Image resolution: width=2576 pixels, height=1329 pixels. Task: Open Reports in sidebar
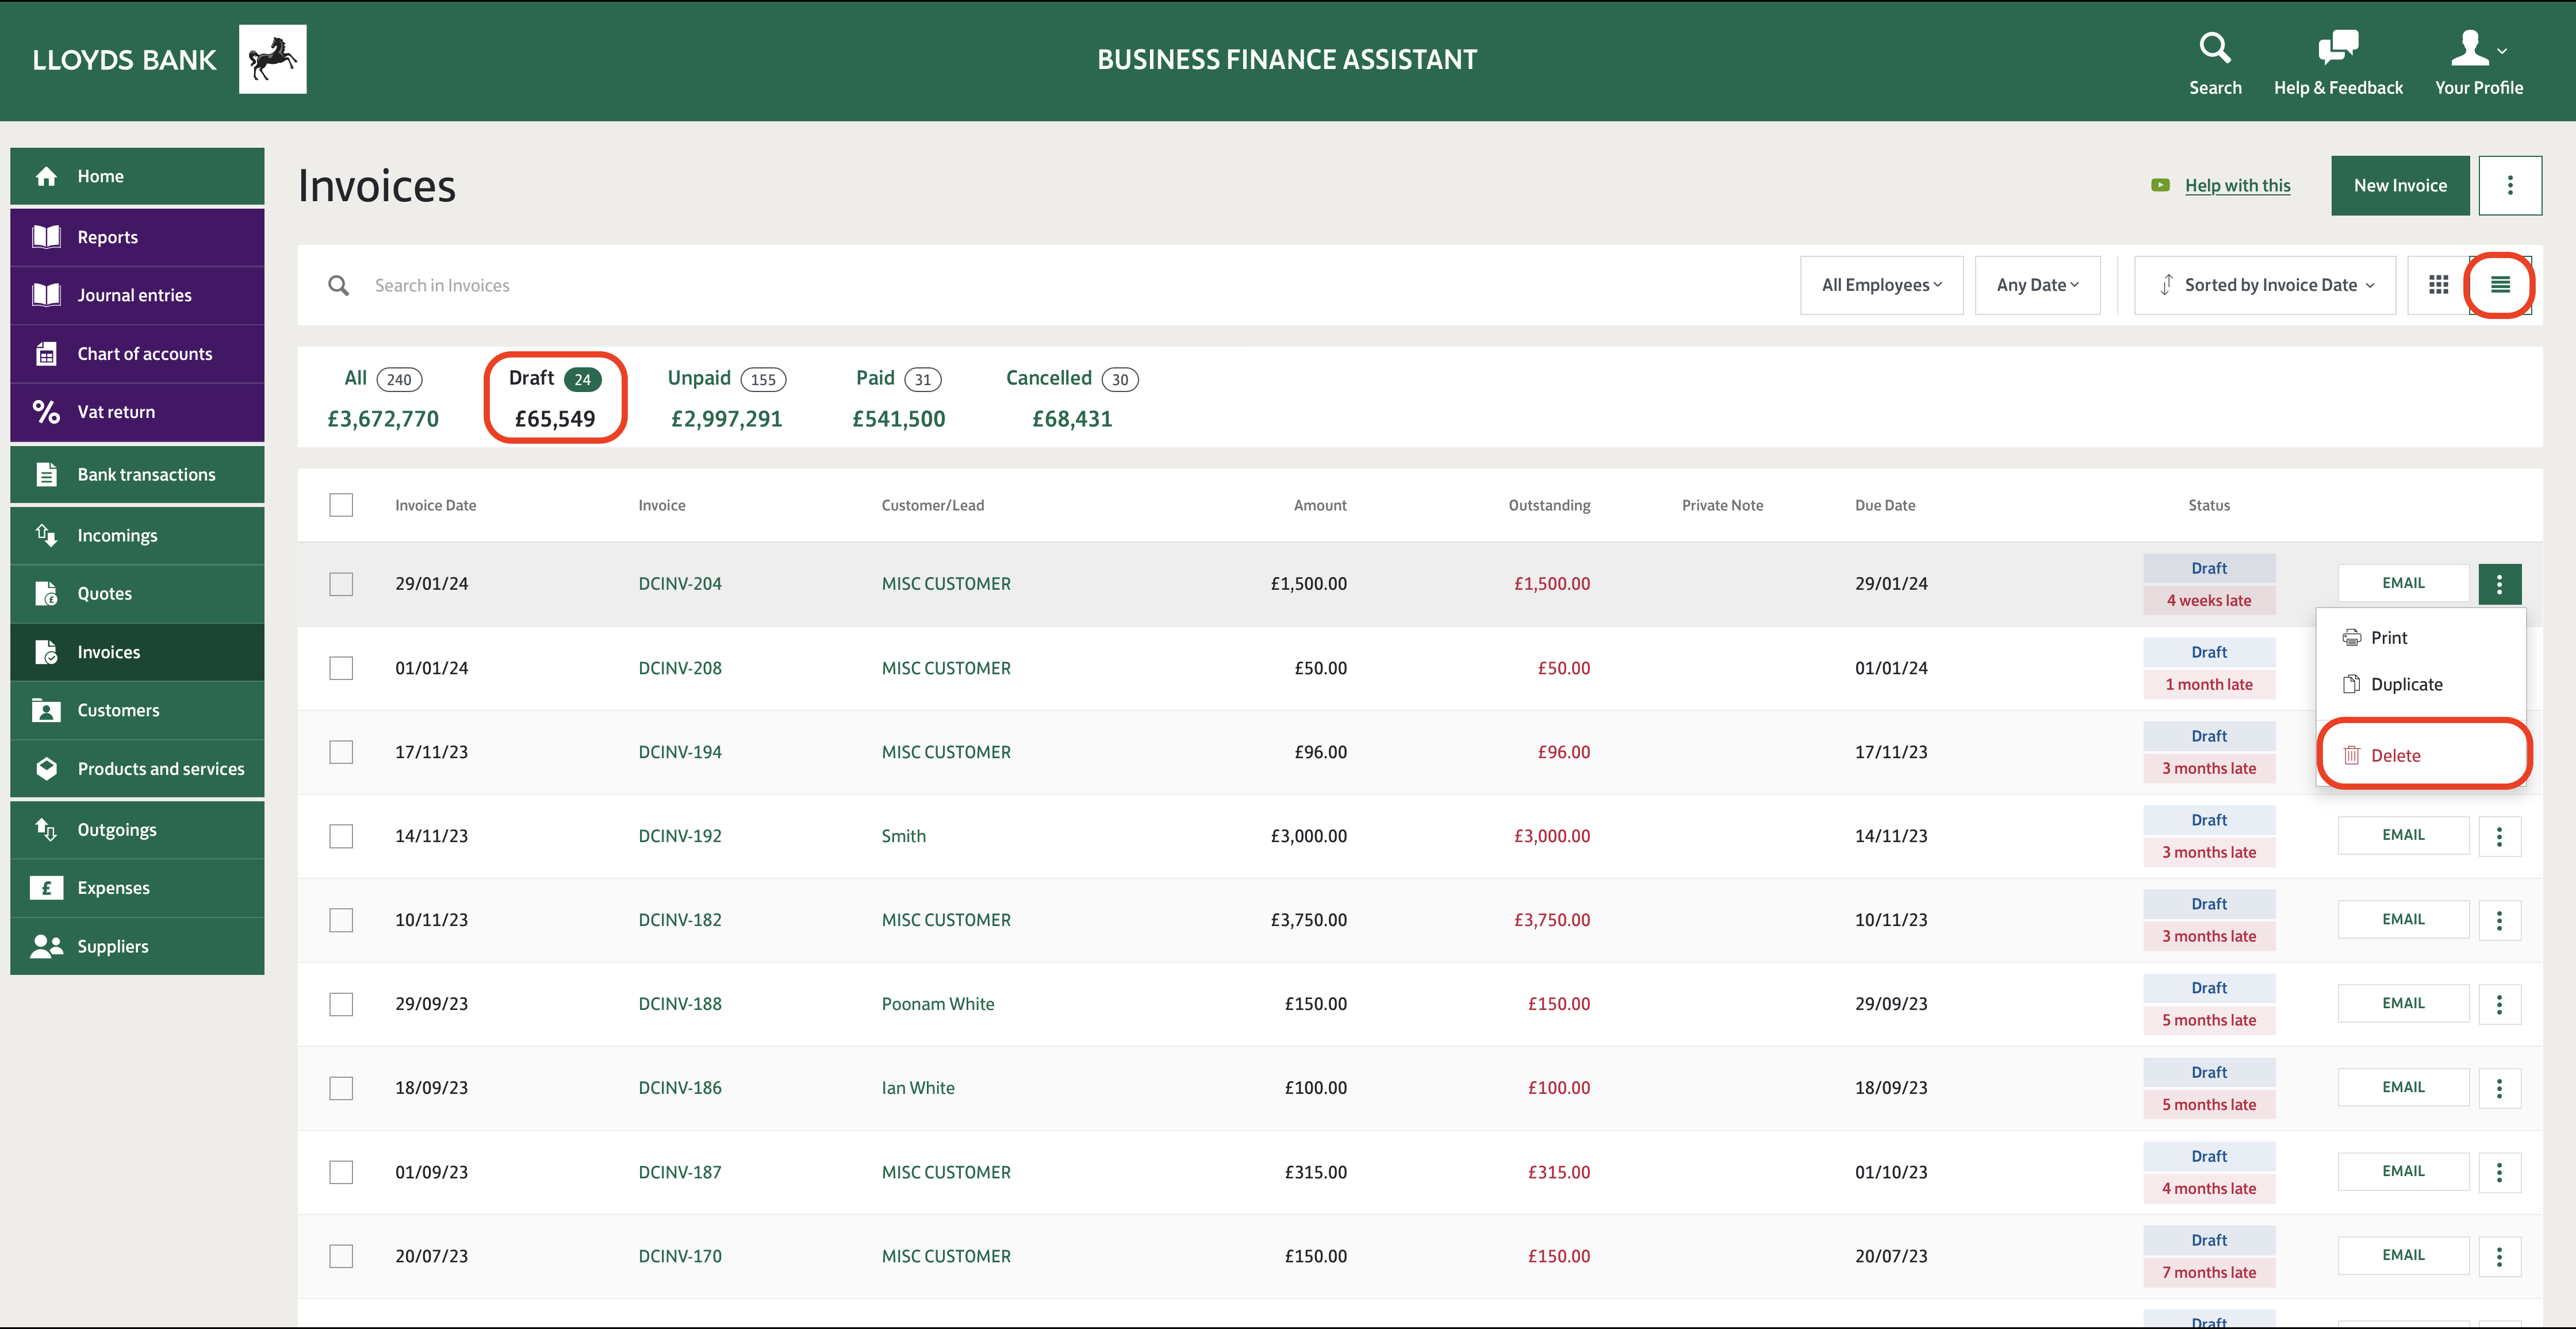click(x=137, y=237)
